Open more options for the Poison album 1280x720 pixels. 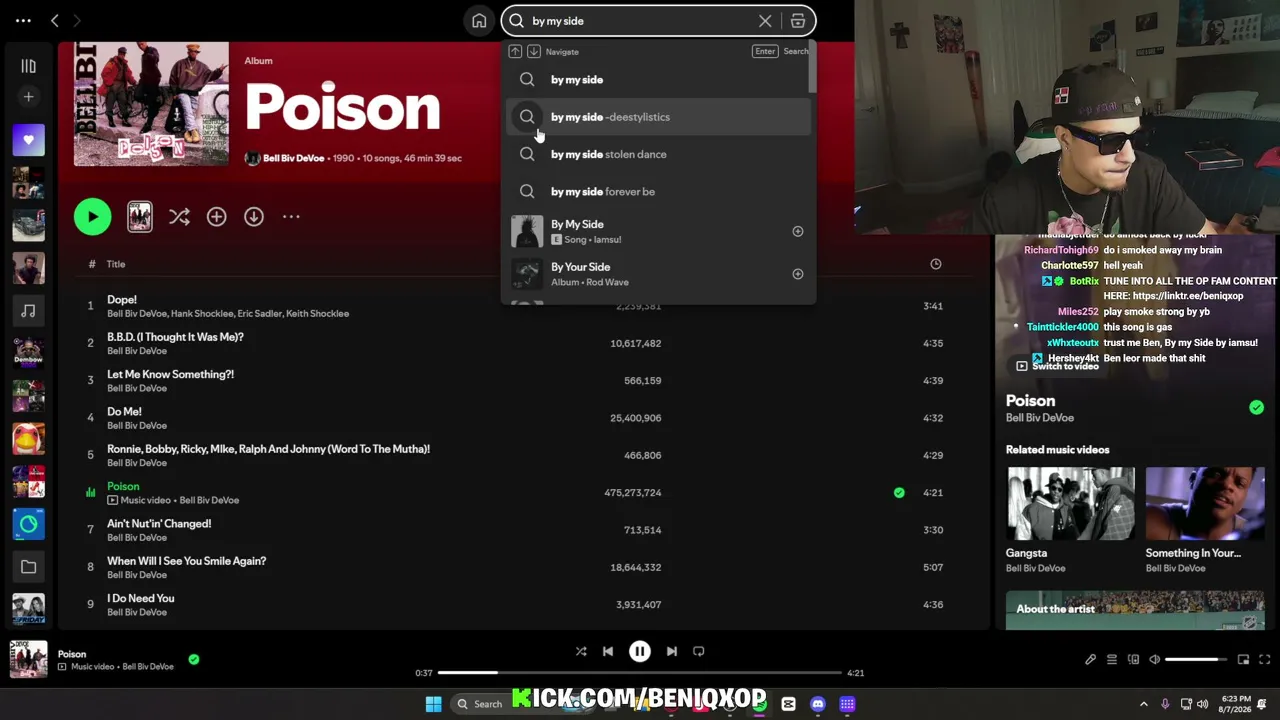coord(291,217)
